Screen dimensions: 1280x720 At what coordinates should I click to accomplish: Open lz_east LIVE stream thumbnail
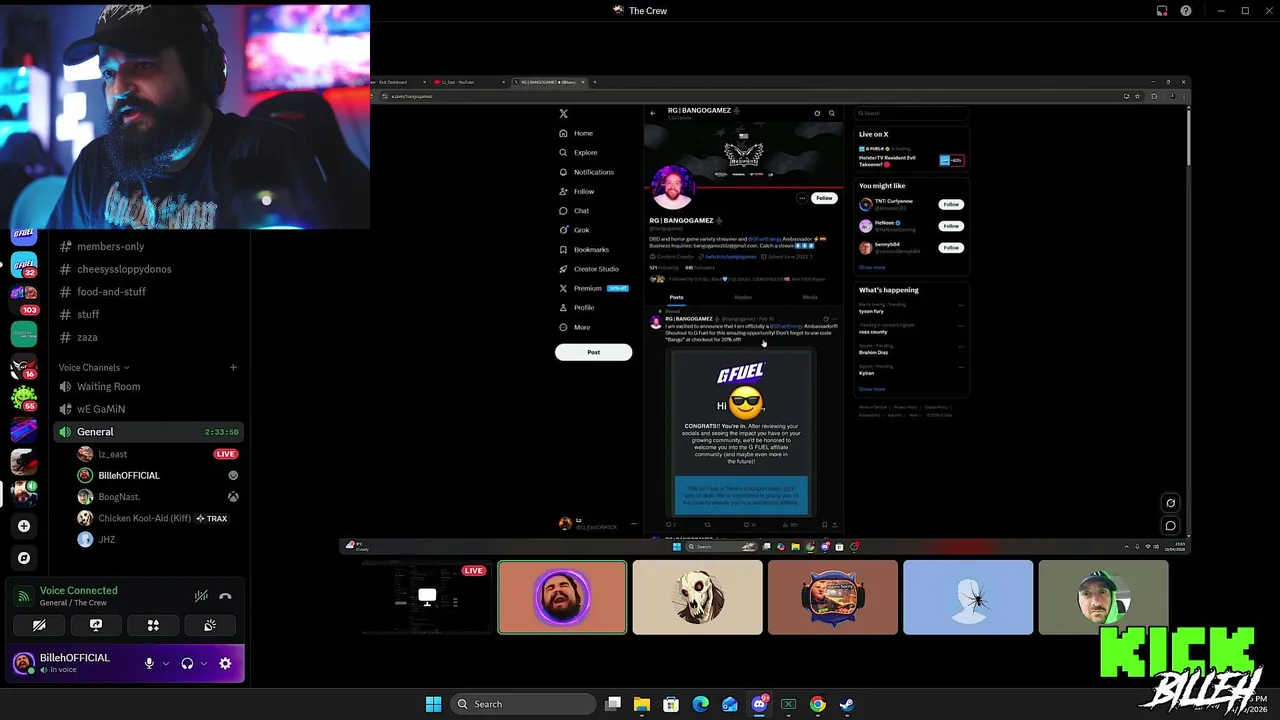(x=427, y=597)
